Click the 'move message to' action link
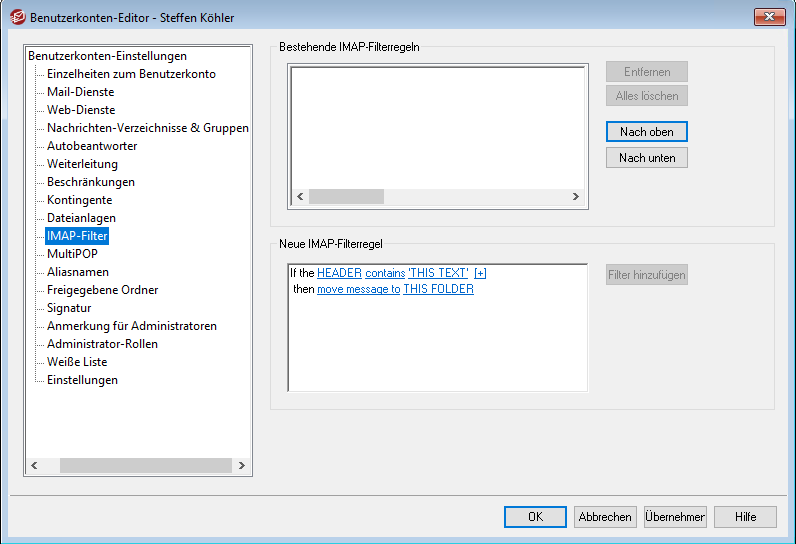This screenshot has height=544, width=796. point(358,289)
